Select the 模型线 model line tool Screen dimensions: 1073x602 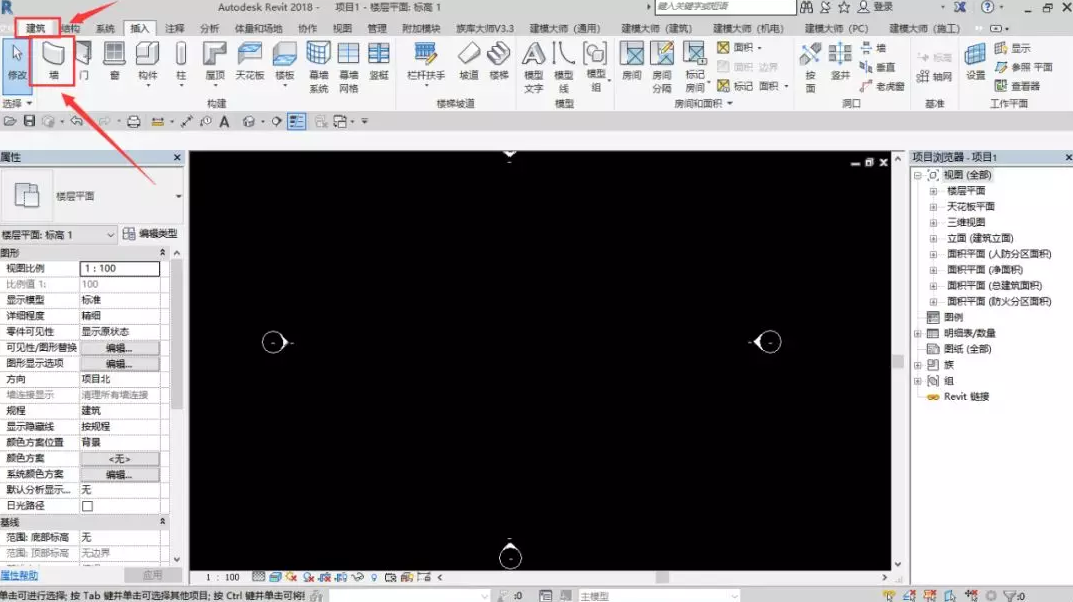[563, 66]
